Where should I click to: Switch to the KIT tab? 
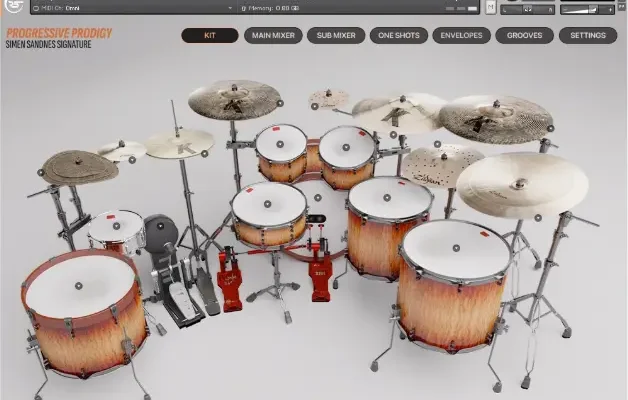[x=208, y=35]
